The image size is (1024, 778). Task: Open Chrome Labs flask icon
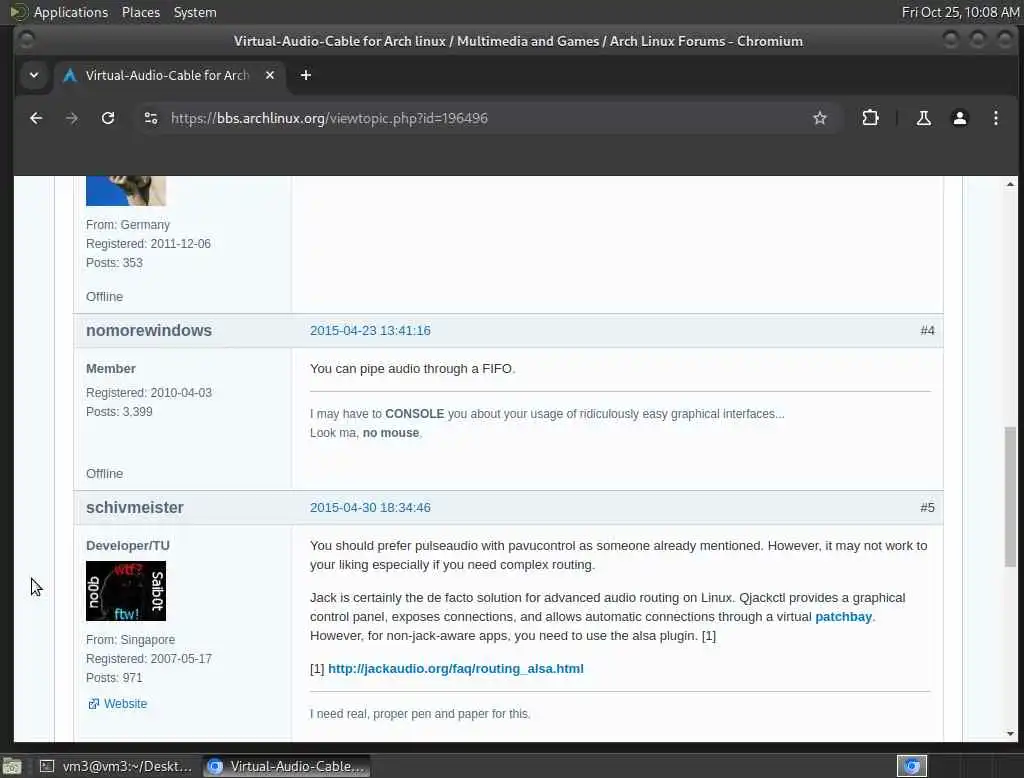(923, 118)
